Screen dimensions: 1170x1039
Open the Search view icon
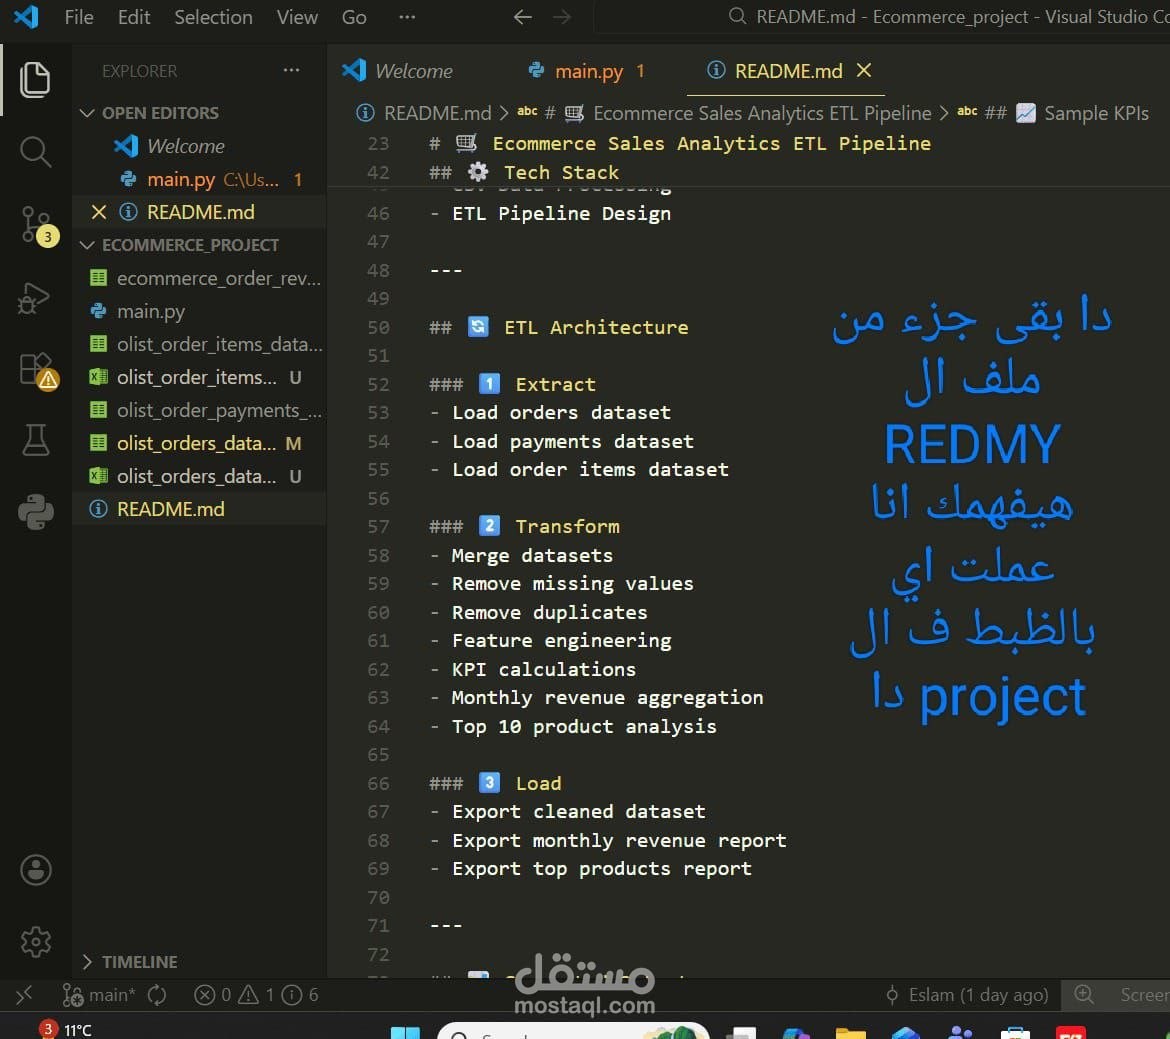coord(34,152)
